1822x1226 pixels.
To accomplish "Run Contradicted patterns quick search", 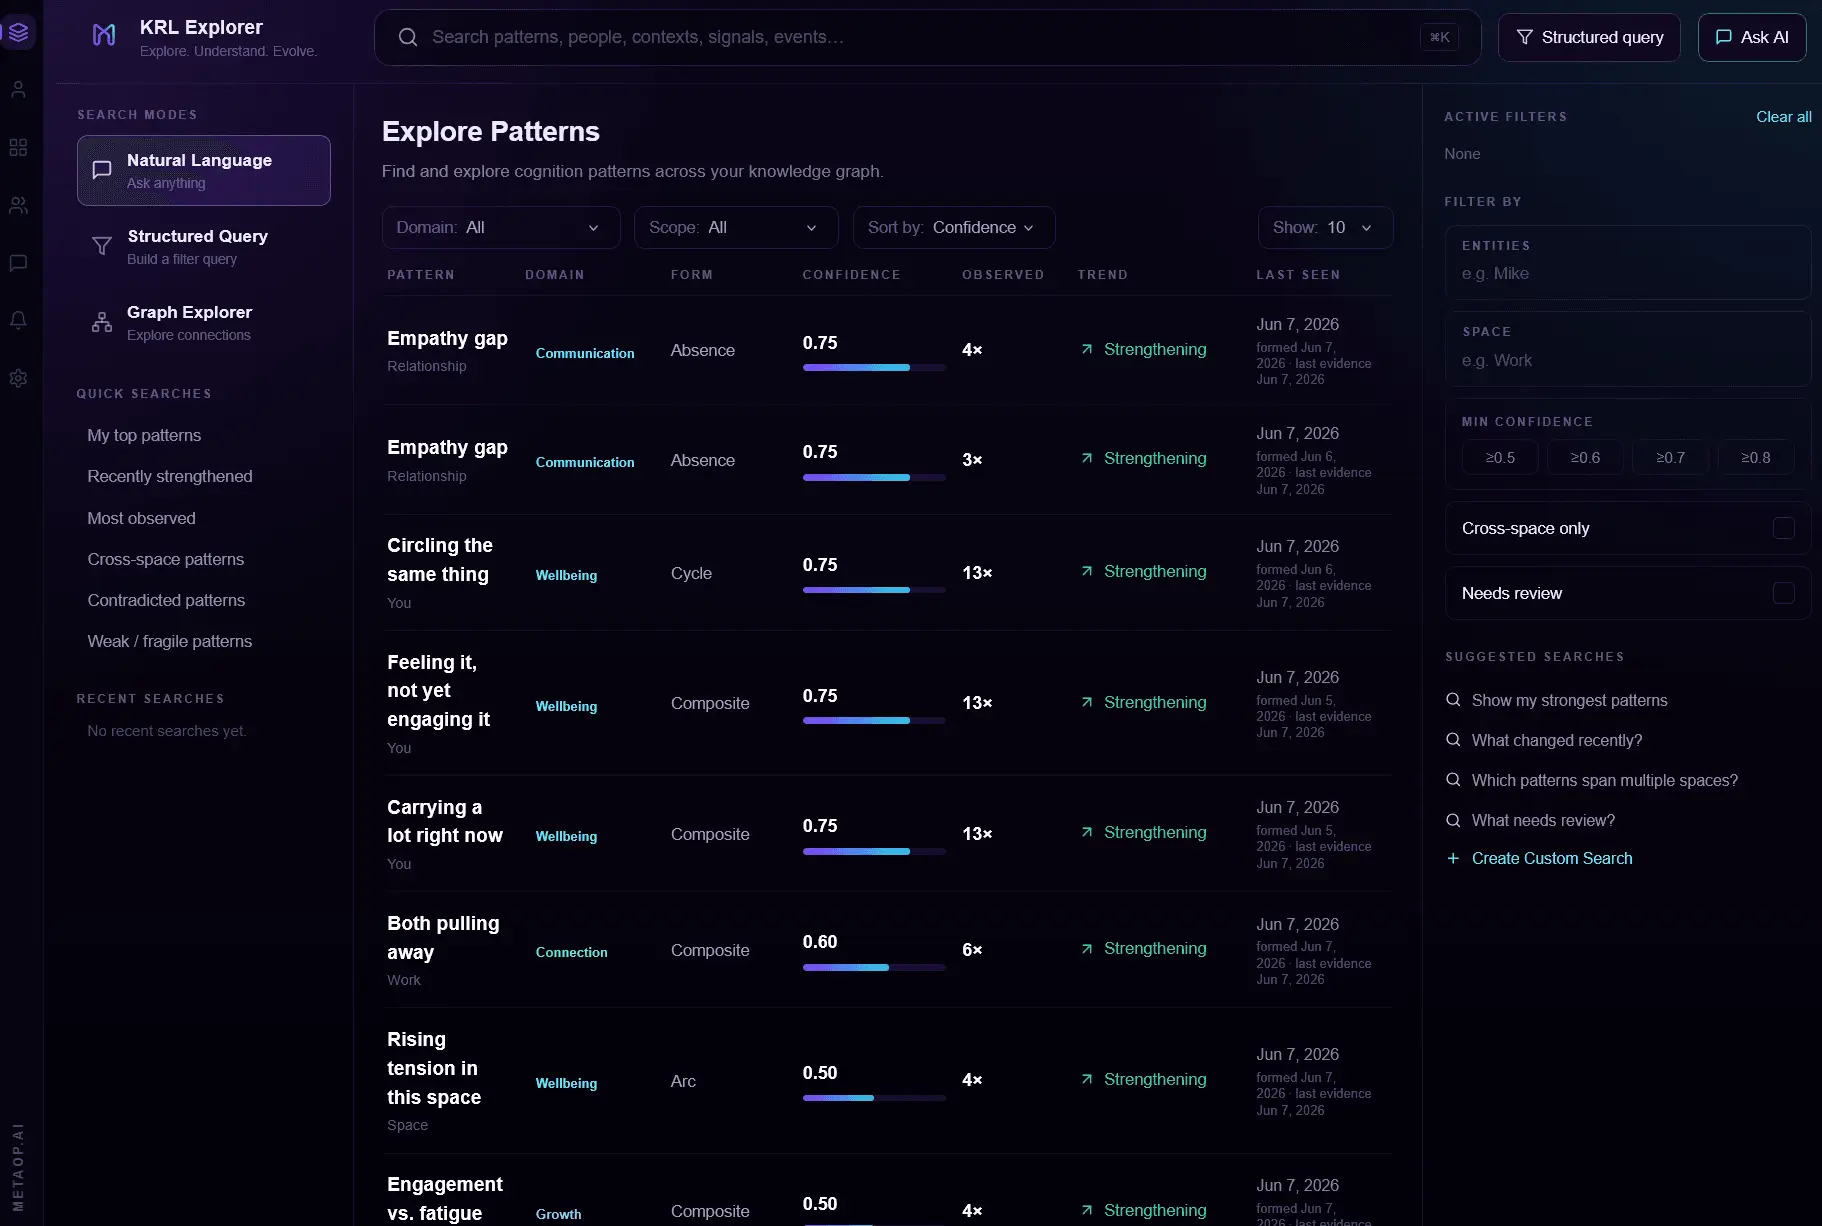I will tap(166, 600).
